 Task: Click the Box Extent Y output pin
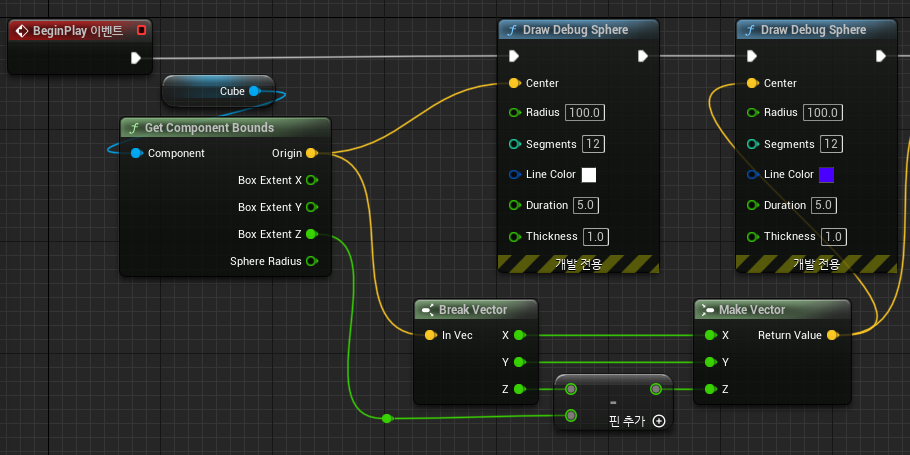point(312,207)
